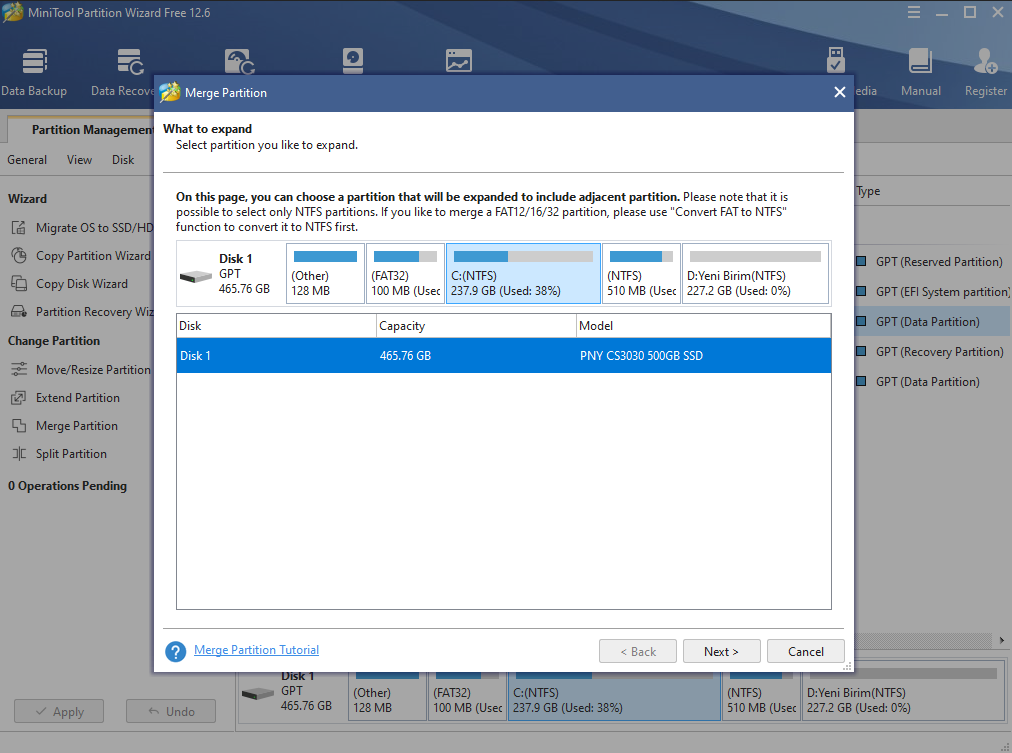Viewport: 1012px width, 753px height.
Task: Cancel the Merge Partition wizard
Action: 805,652
